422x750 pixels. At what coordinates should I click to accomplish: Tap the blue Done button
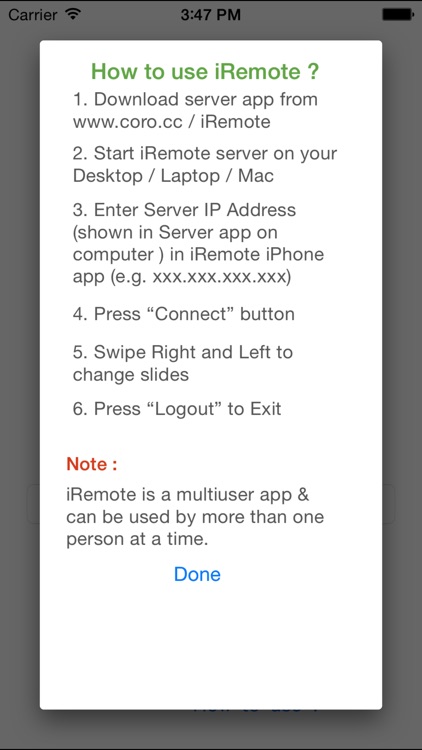pyautogui.click(x=197, y=574)
